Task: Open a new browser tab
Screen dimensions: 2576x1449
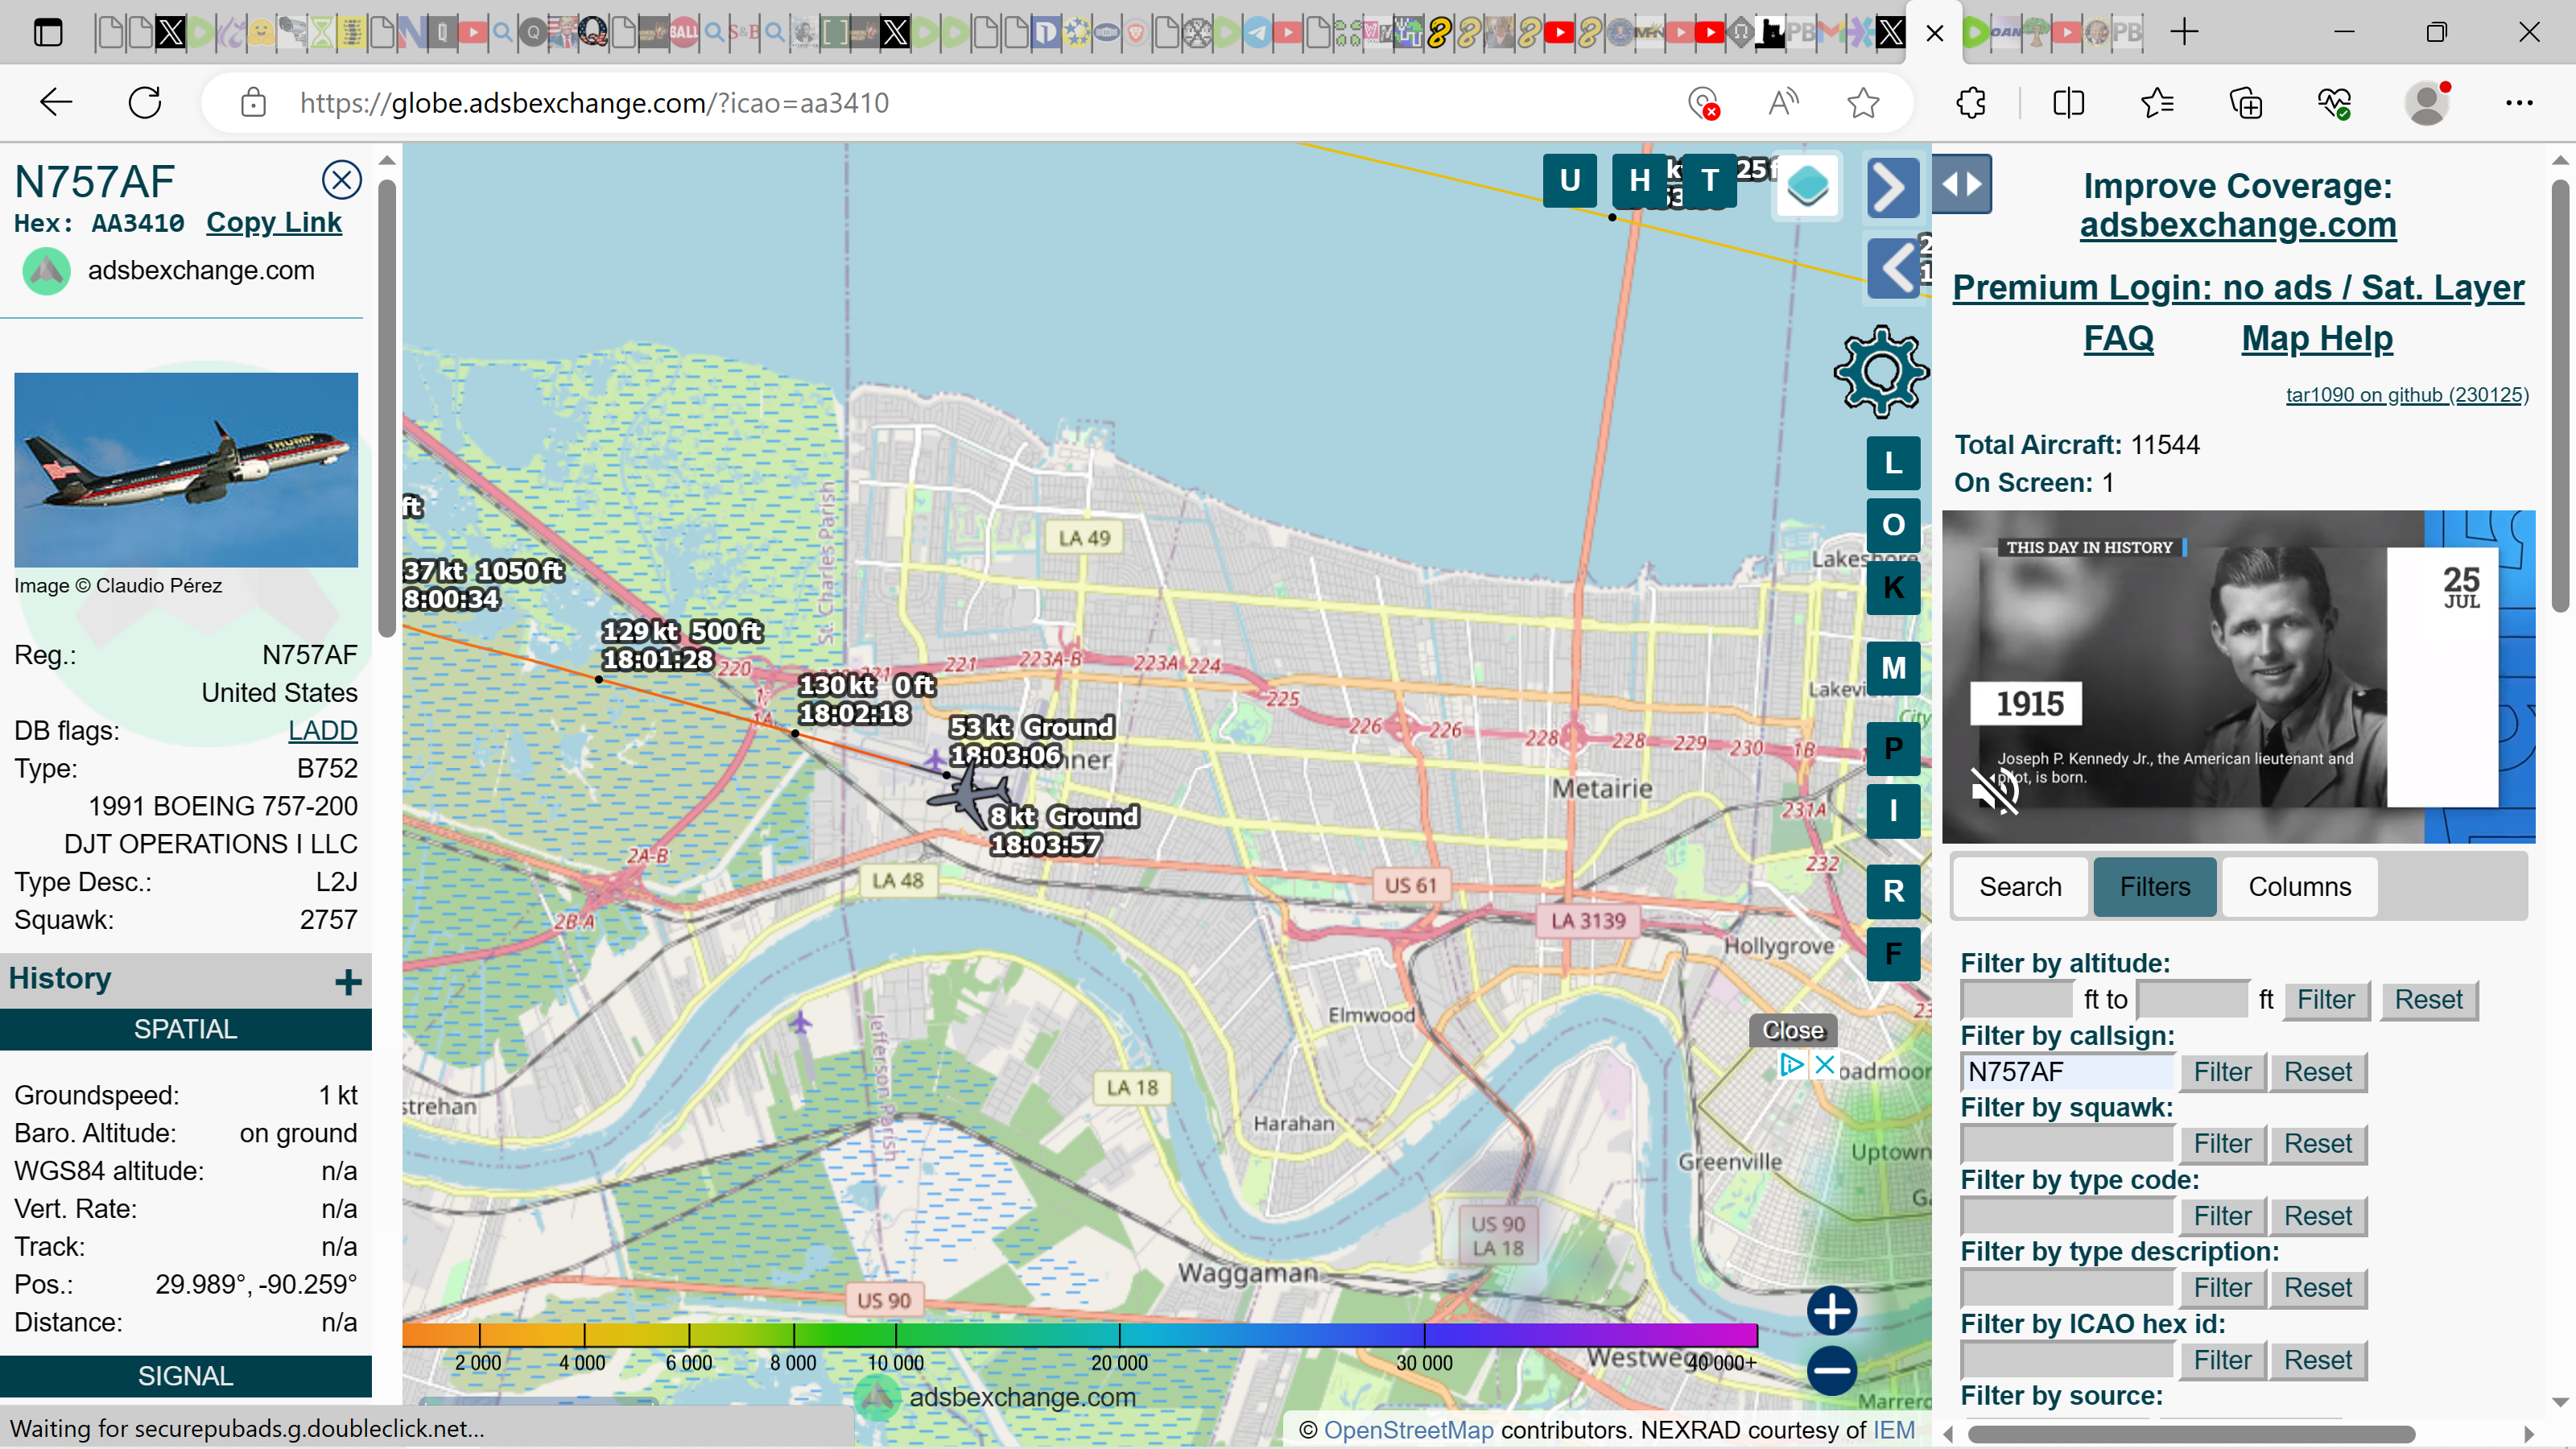Action: pos(2184,32)
